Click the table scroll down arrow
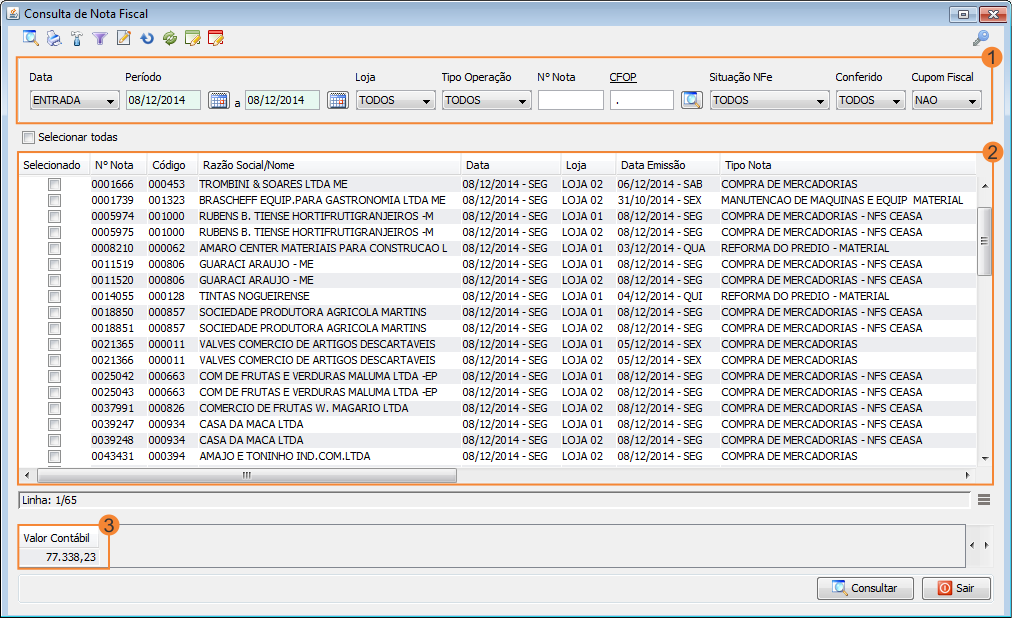The width and height of the screenshot is (1012, 618). (985, 458)
